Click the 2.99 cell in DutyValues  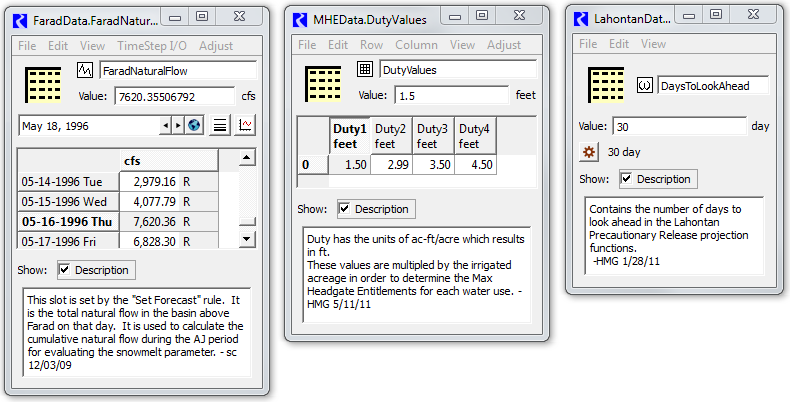[x=391, y=164]
